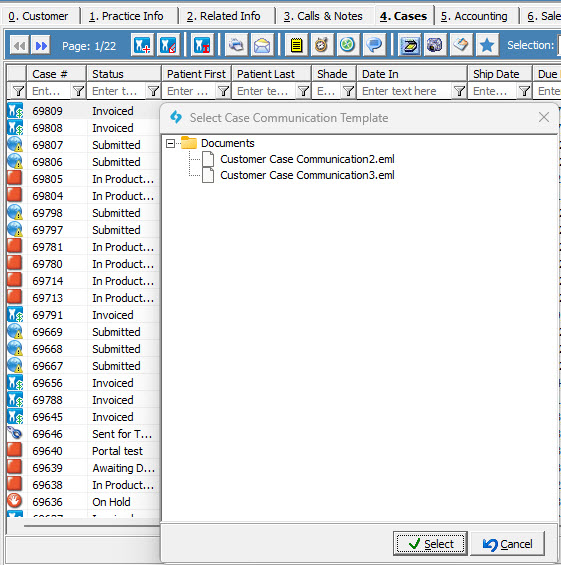Click the Ship Date column header
561x565 pixels.
point(500,74)
